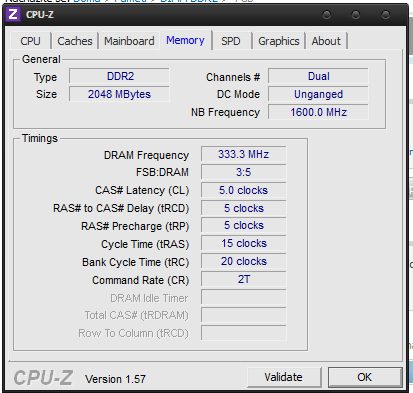The height and width of the screenshot is (393, 413).
Task: Select the DC Mode value Unganged
Action: point(318,94)
